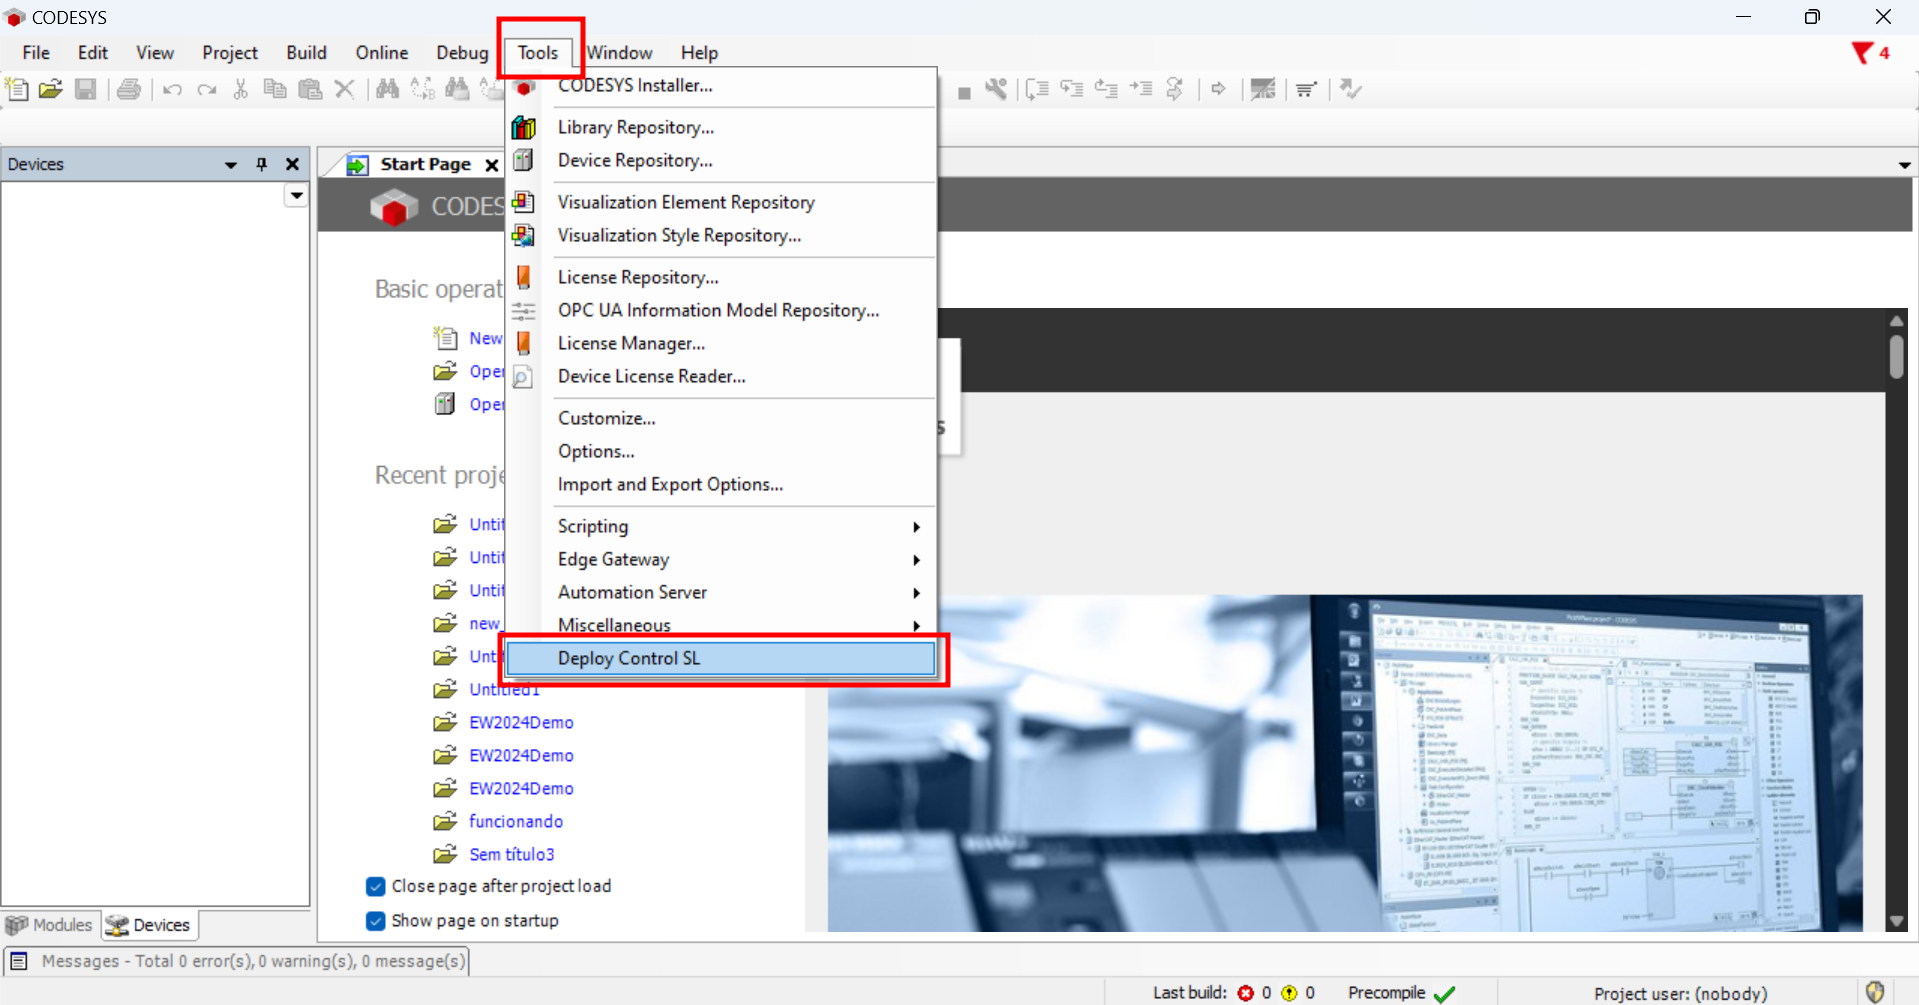Delete using the toolbar X icon

pyautogui.click(x=345, y=89)
